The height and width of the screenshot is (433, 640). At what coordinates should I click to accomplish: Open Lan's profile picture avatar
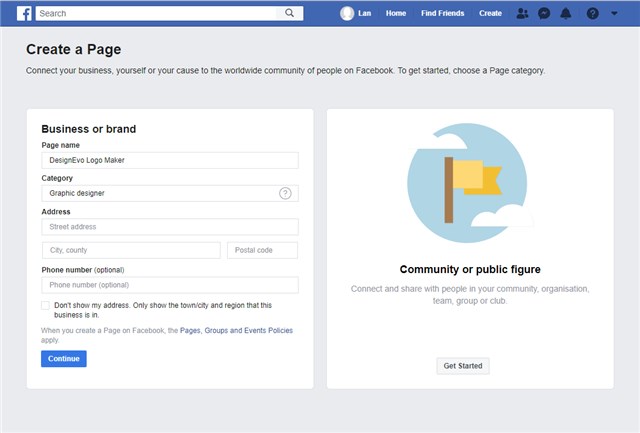click(x=347, y=13)
